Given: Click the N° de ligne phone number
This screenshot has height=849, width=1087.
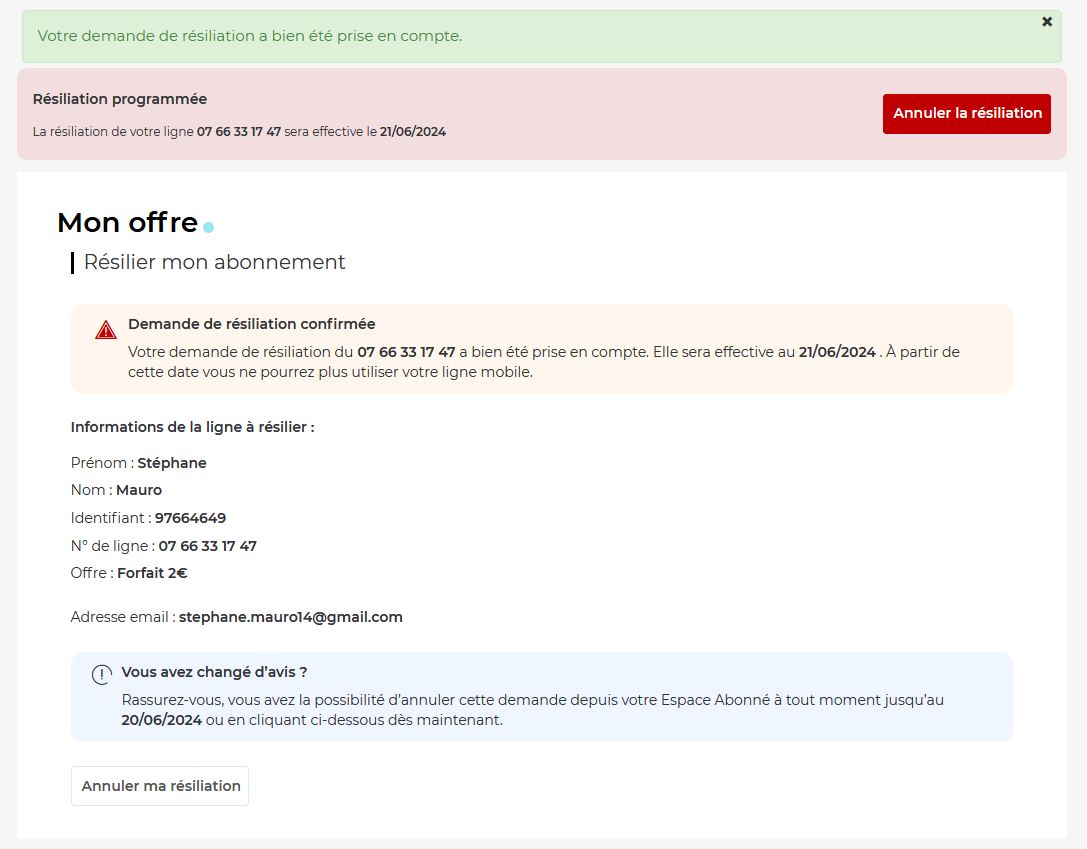Looking at the screenshot, I should 207,546.
